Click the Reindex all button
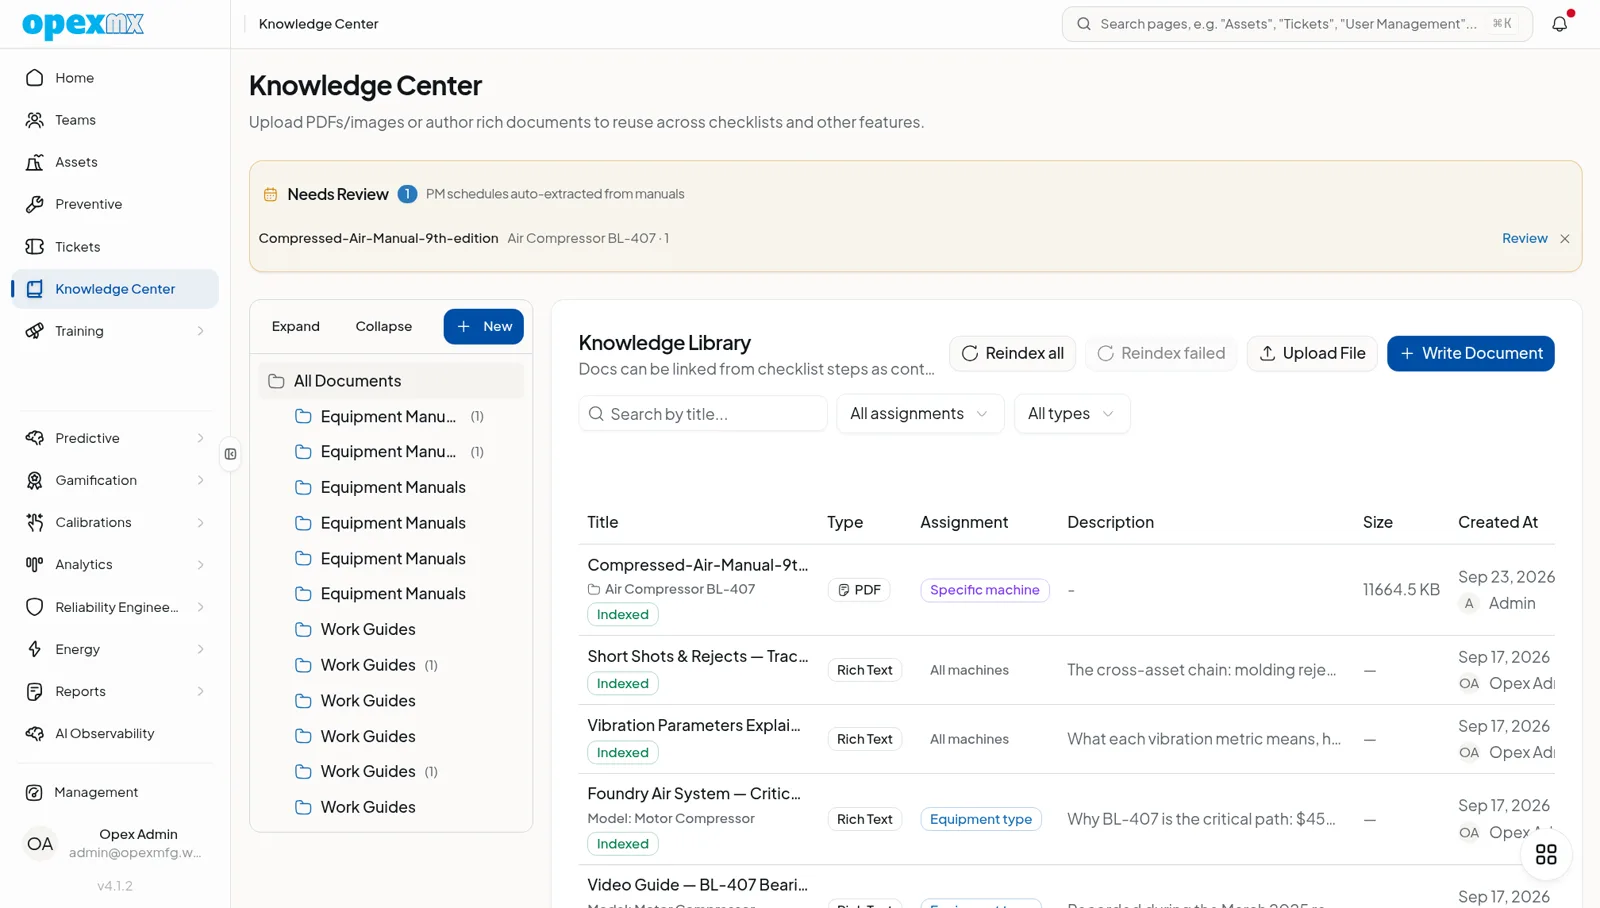 (1012, 353)
